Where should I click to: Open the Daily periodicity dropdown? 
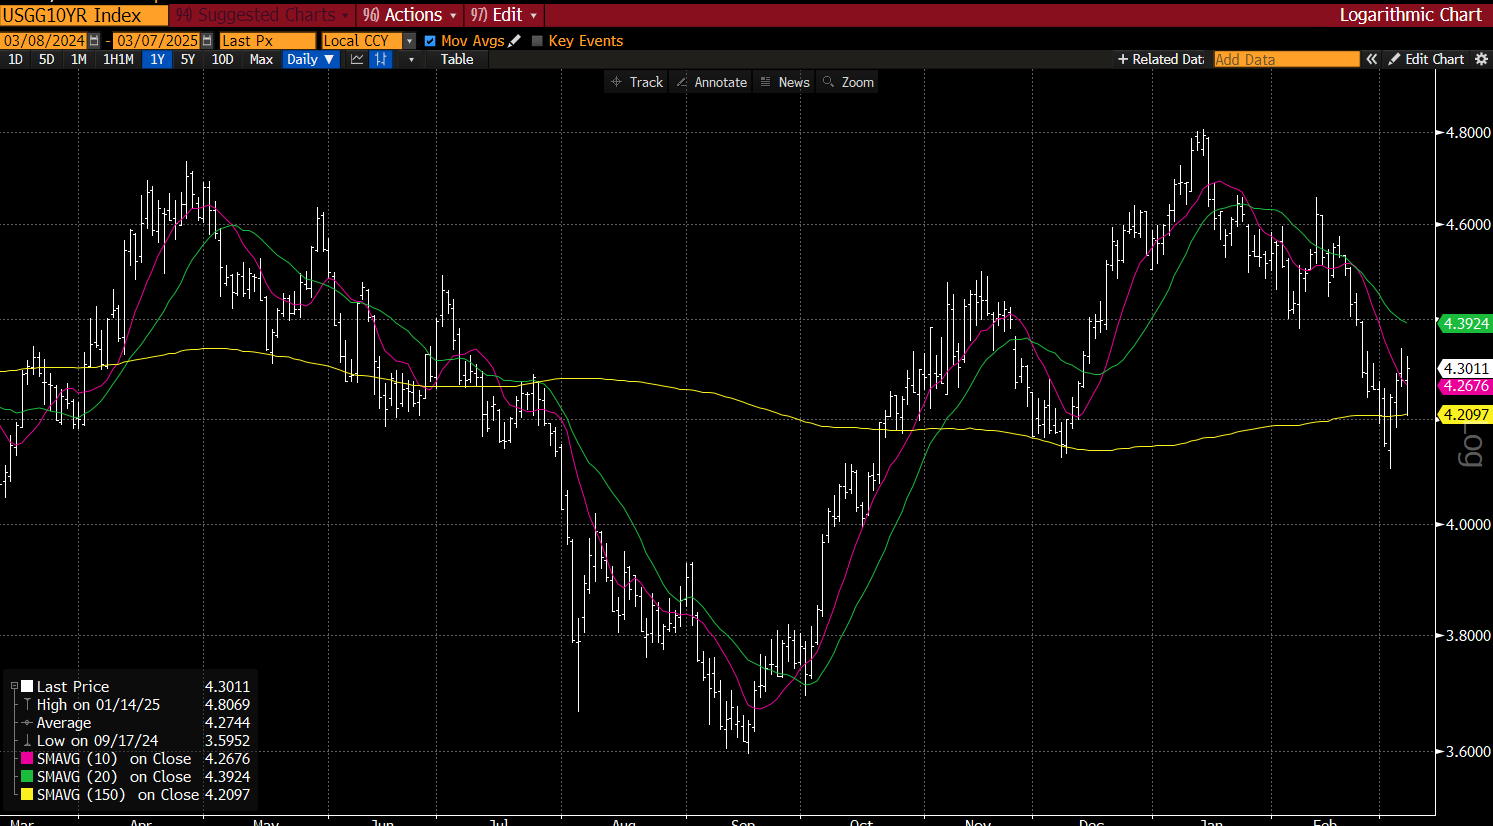(x=310, y=60)
